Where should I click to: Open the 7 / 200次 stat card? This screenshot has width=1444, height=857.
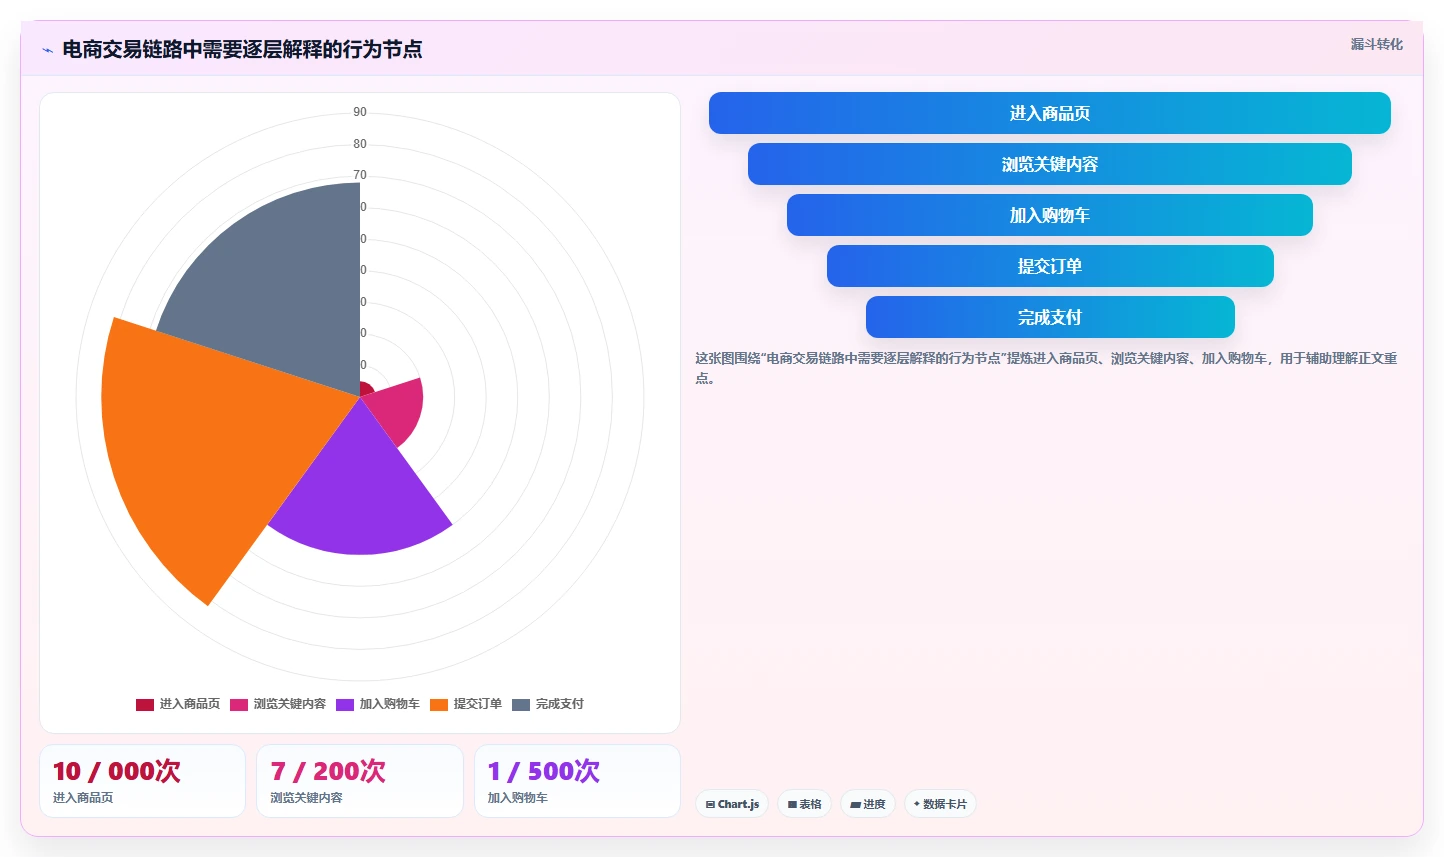point(360,781)
